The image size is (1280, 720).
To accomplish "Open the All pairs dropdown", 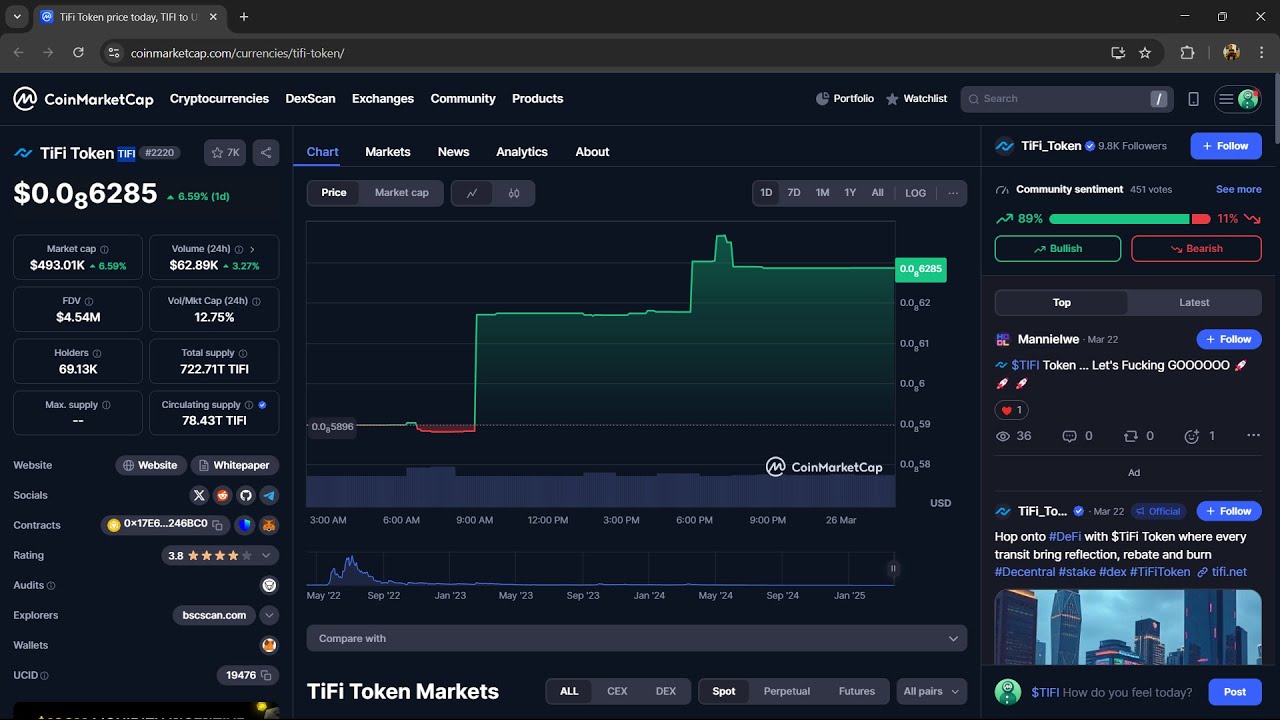I will (932, 691).
